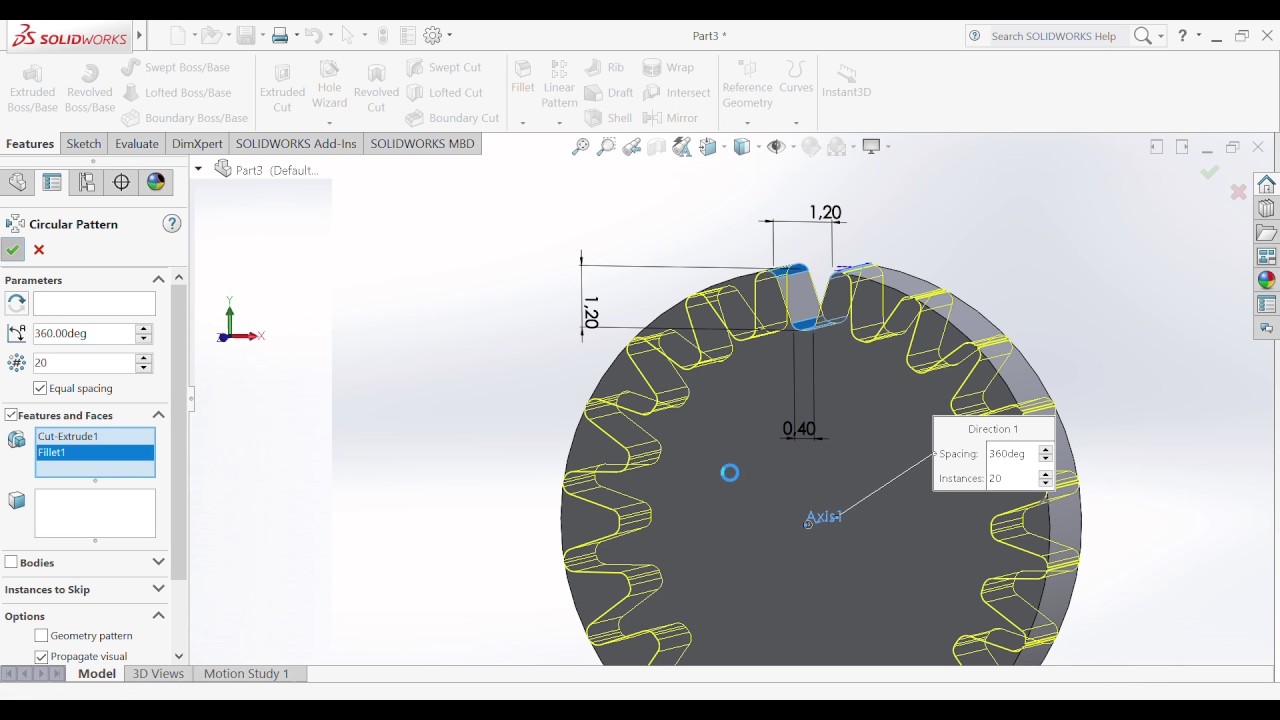Expand the Instances to Skip section
This screenshot has width=1280, height=720.
(x=158, y=589)
